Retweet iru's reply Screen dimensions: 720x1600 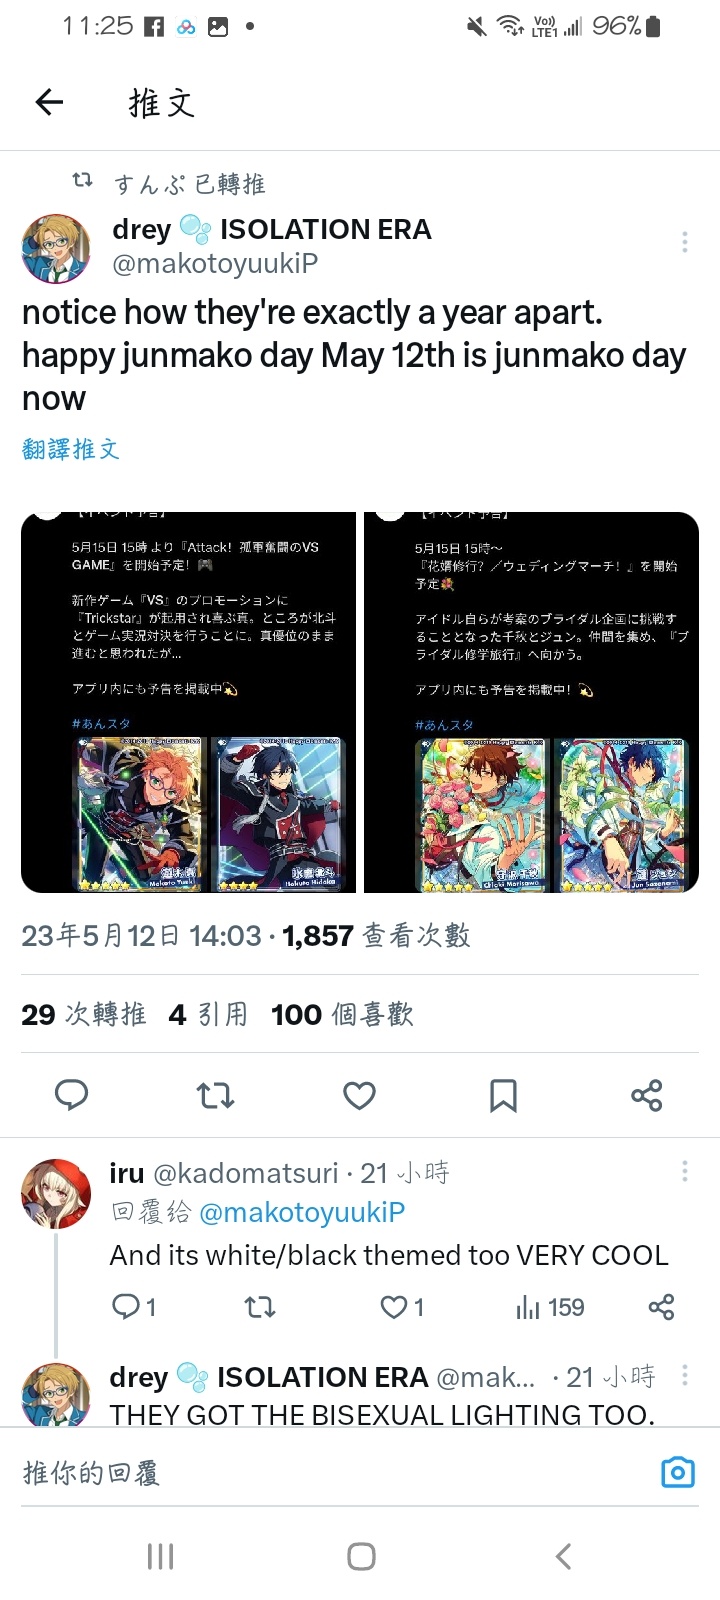[x=260, y=1307]
